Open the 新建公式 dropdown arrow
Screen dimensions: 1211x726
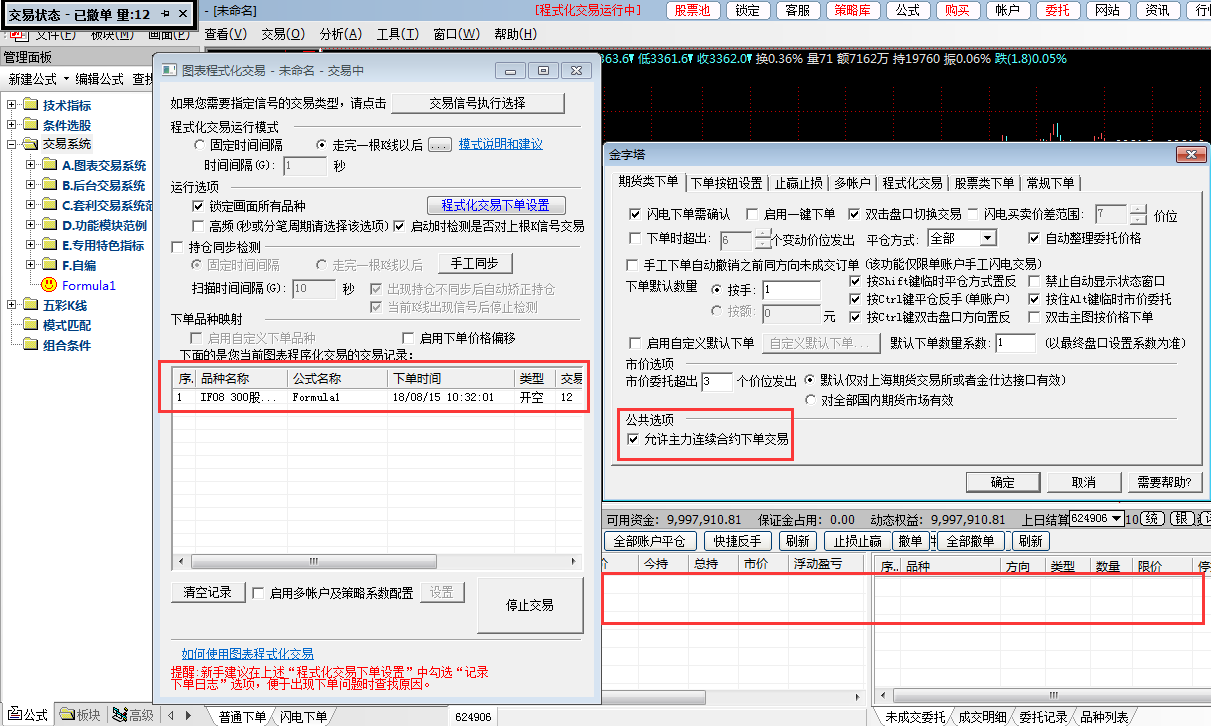66,79
